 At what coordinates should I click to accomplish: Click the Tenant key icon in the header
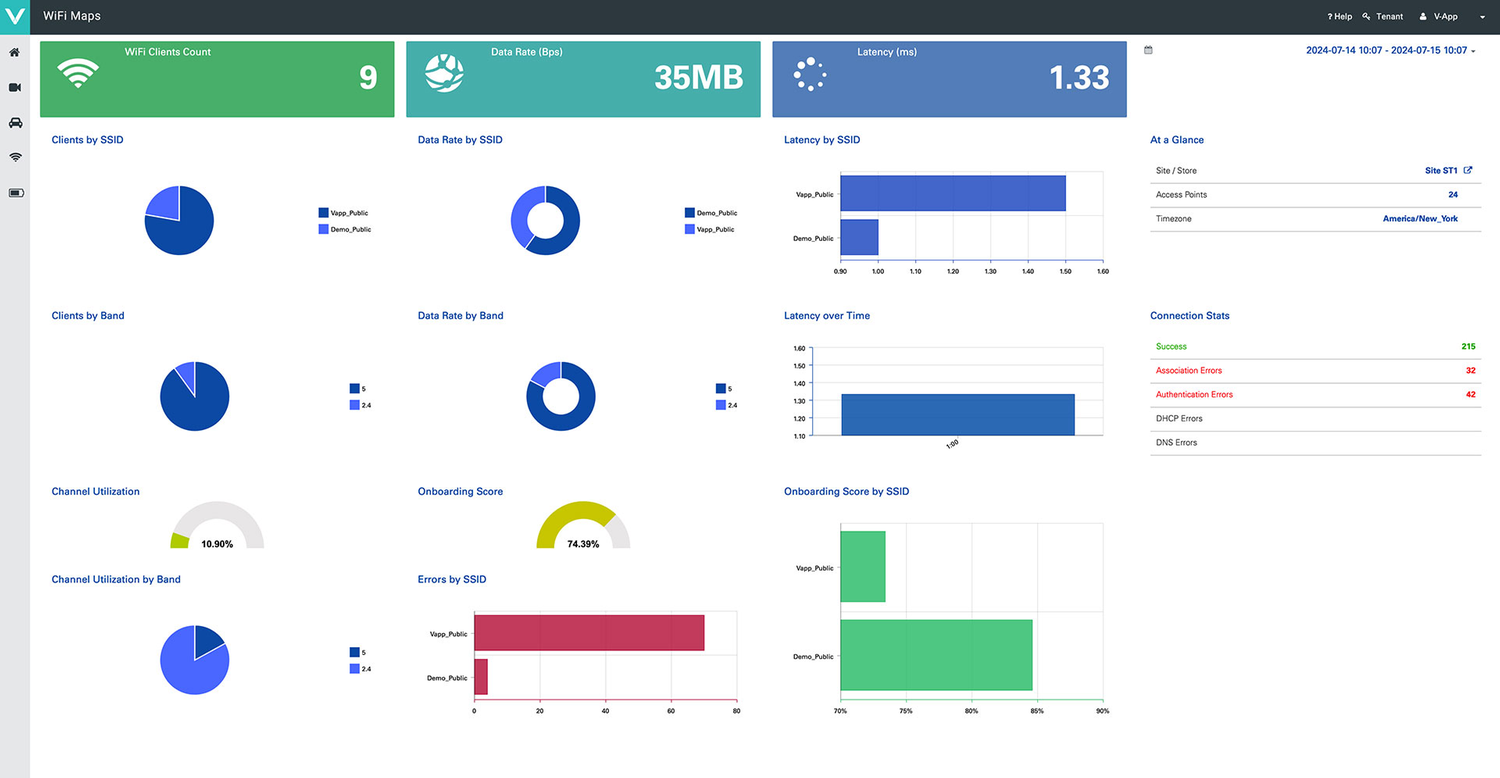1366,16
